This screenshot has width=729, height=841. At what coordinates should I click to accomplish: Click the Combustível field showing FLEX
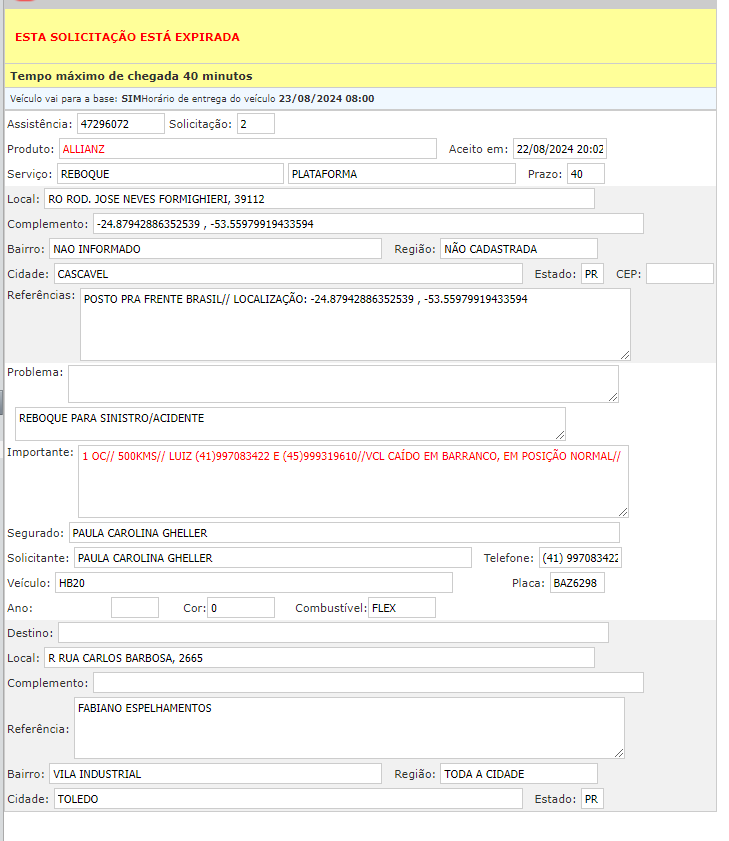tap(401, 608)
